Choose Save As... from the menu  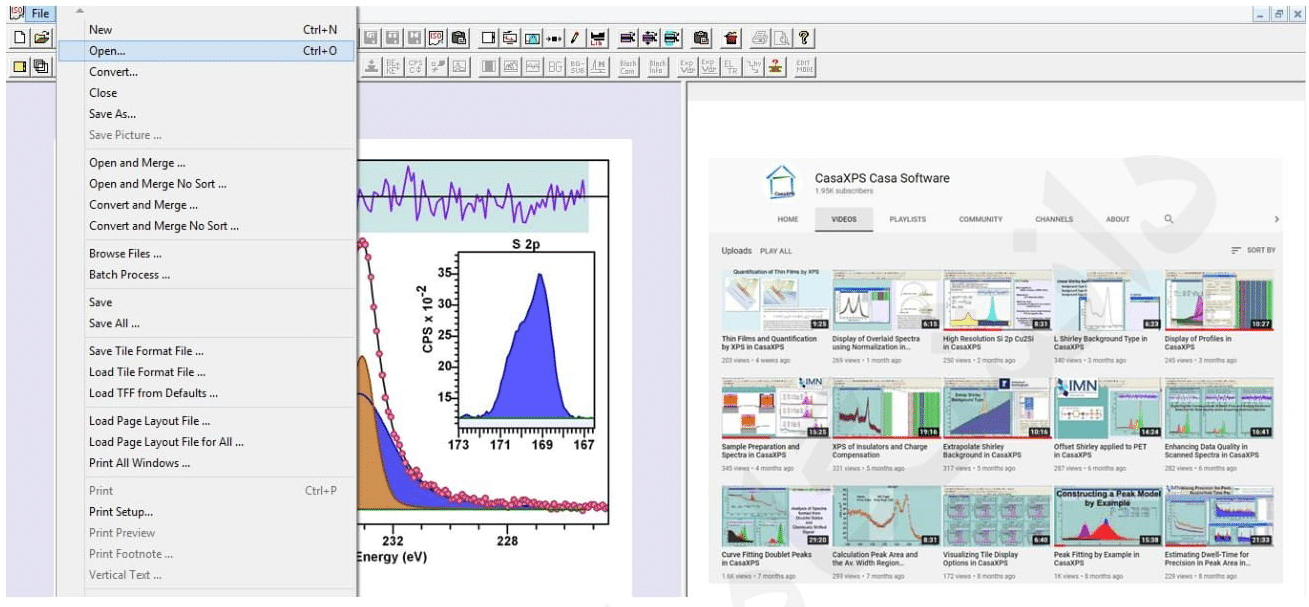click(x=206, y=114)
